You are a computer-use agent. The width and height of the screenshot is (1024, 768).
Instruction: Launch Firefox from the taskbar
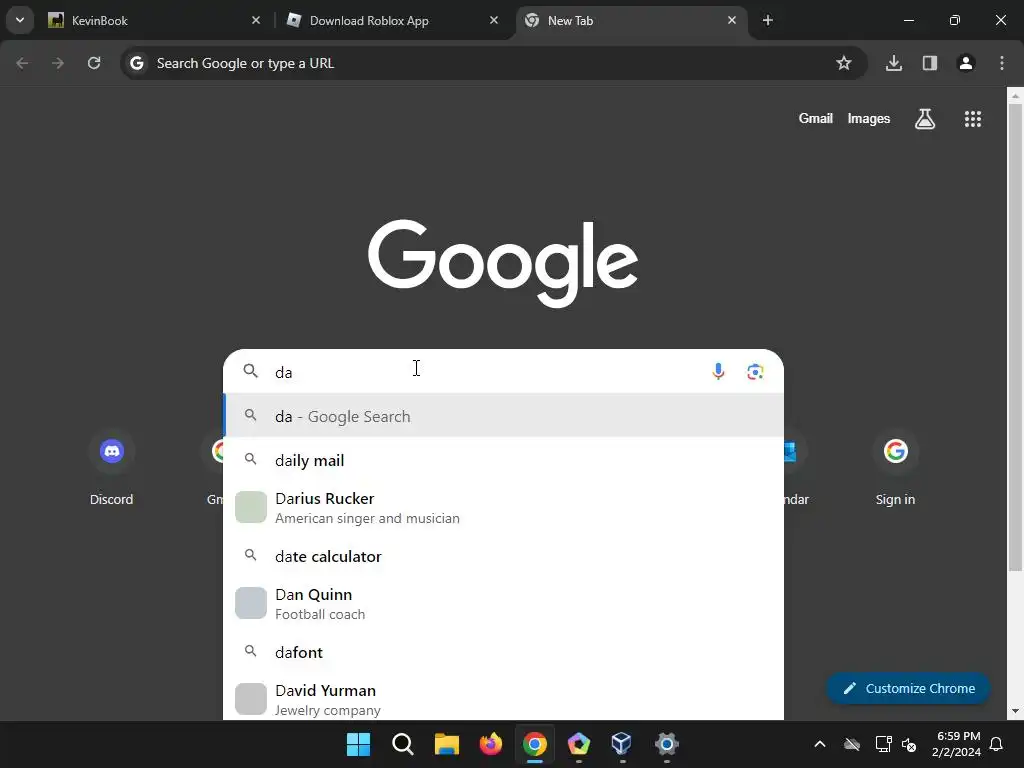tap(490, 744)
